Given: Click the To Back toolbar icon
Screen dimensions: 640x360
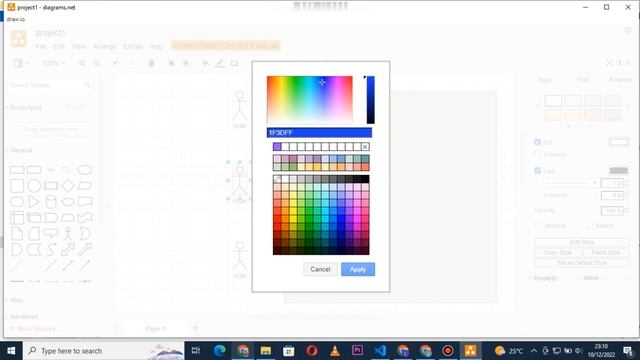Looking at the screenshot, I should (x=186, y=63).
